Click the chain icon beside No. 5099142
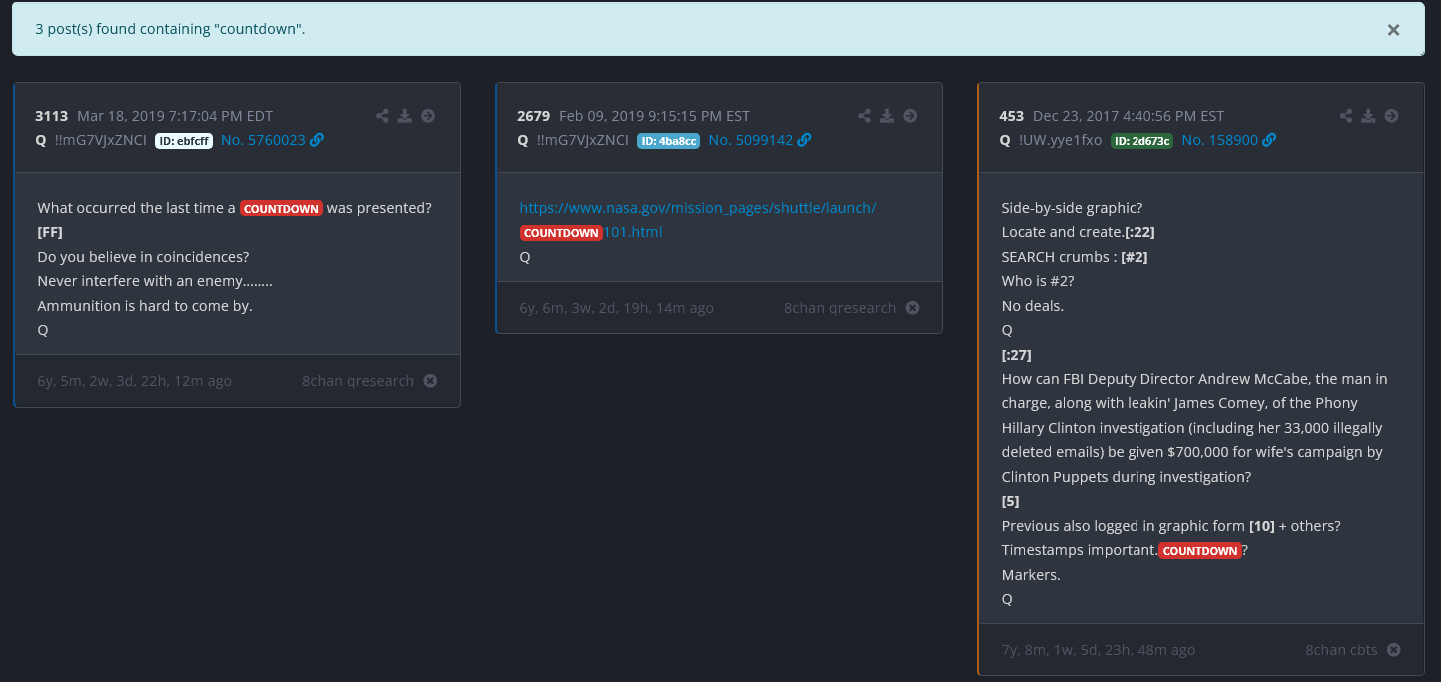Viewport: 1442px width, 682px height. [804, 140]
